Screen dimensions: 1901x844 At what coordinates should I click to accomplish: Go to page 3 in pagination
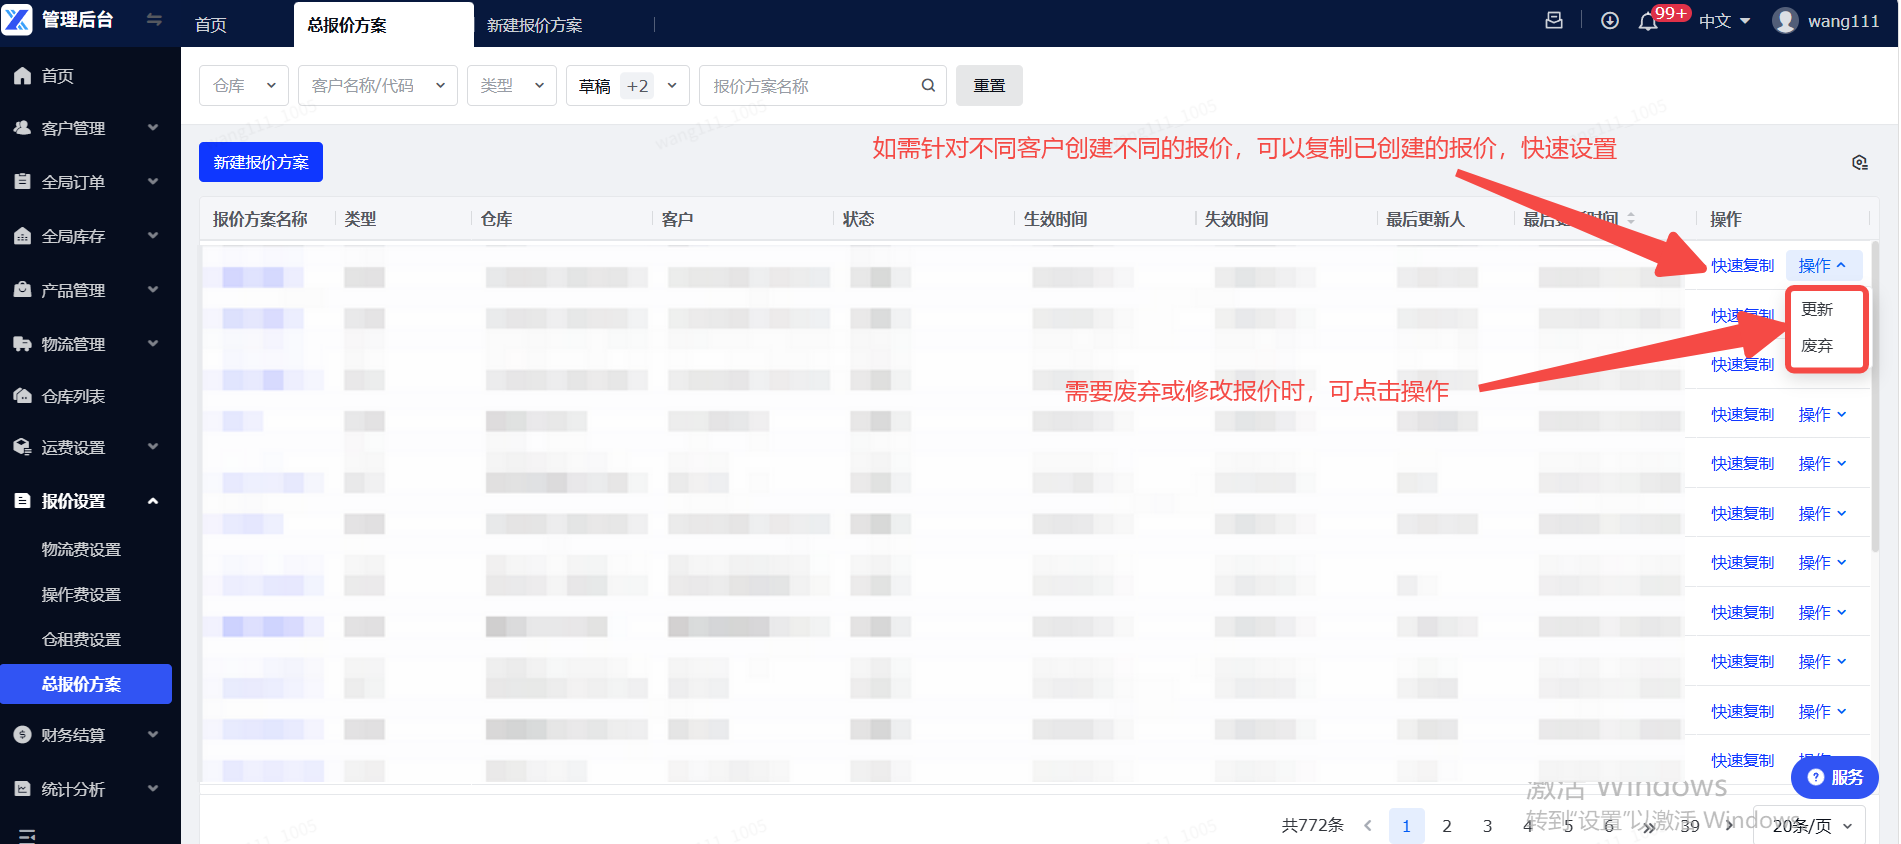tap(1487, 826)
